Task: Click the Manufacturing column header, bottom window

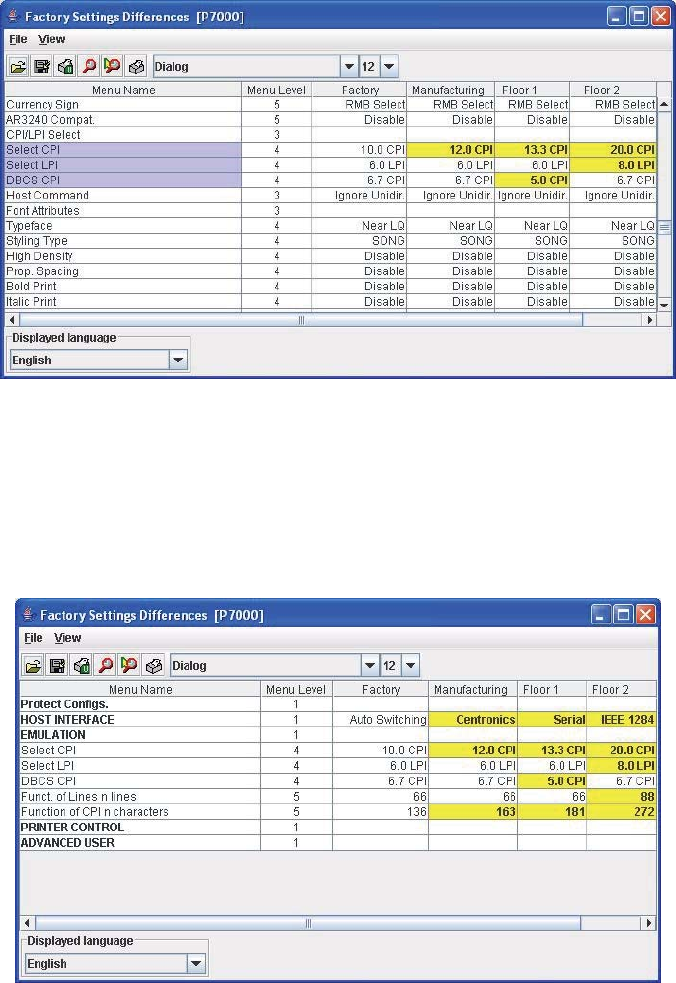Action: 473,689
